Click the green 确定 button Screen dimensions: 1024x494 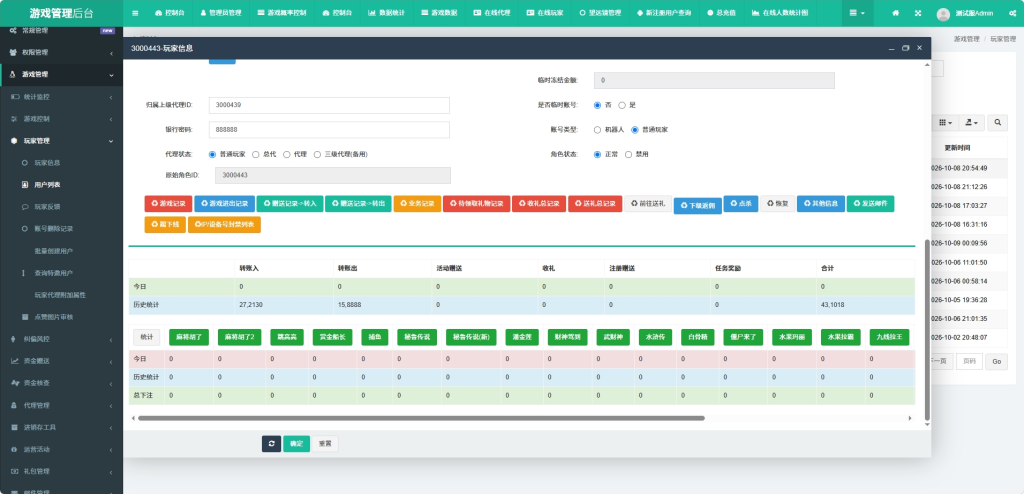click(296, 444)
